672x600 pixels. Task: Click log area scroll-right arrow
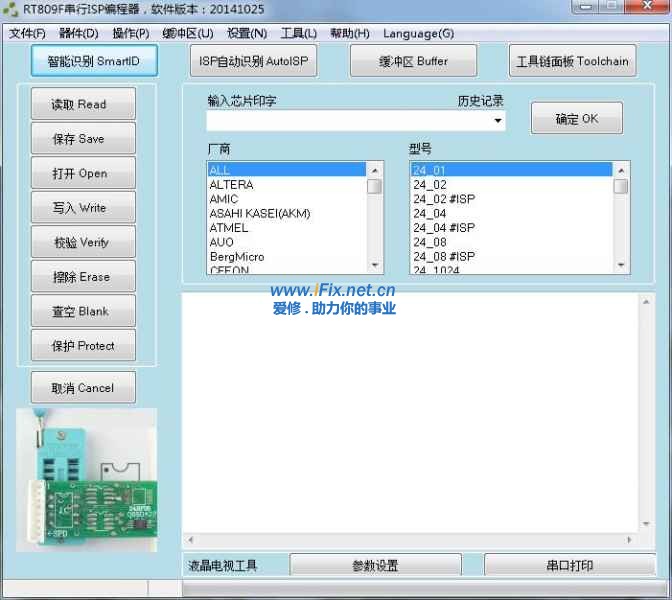(x=629, y=540)
